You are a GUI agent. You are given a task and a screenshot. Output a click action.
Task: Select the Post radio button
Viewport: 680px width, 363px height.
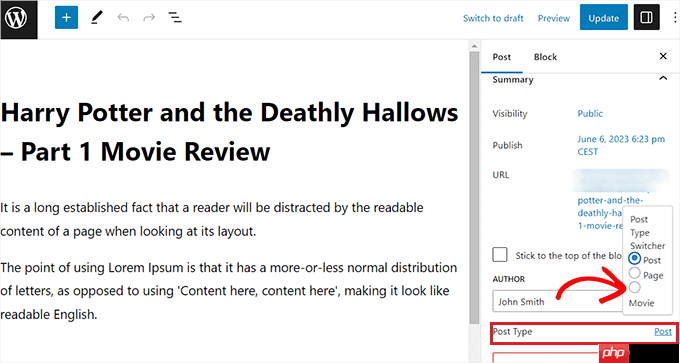pyautogui.click(x=634, y=259)
